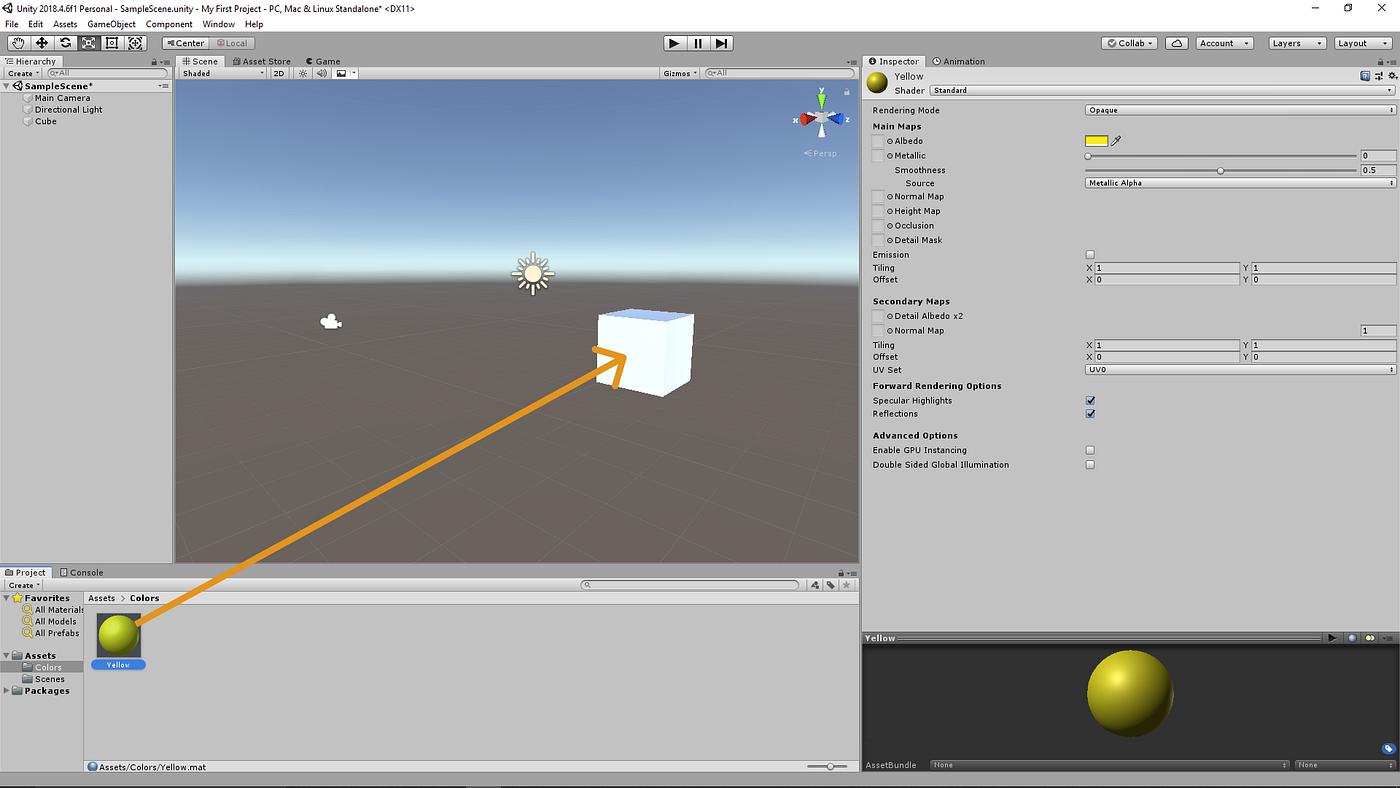This screenshot has height=788, width=1400.
Task: Select the Rotate tool
Action: tap(65, 42)
